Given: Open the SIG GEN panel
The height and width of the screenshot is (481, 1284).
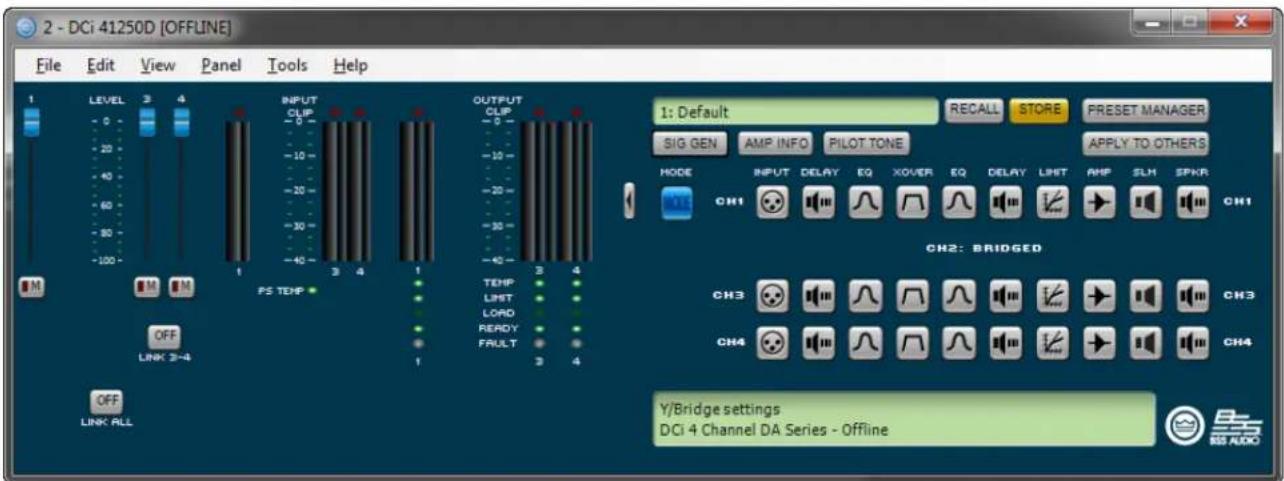Looking at the screenshot, I should 690,143.
